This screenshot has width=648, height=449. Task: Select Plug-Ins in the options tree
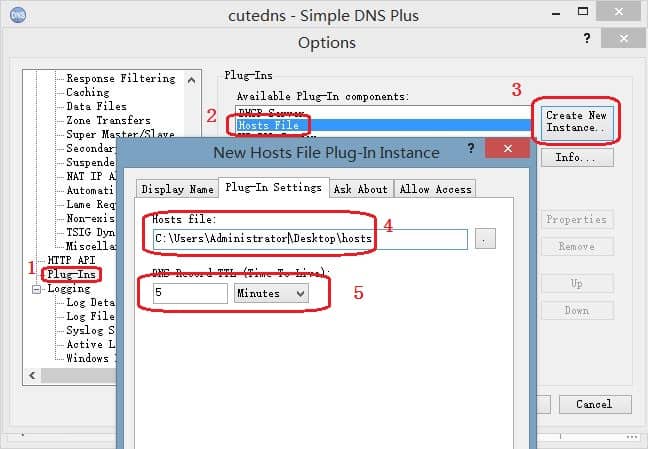point(71,274)
